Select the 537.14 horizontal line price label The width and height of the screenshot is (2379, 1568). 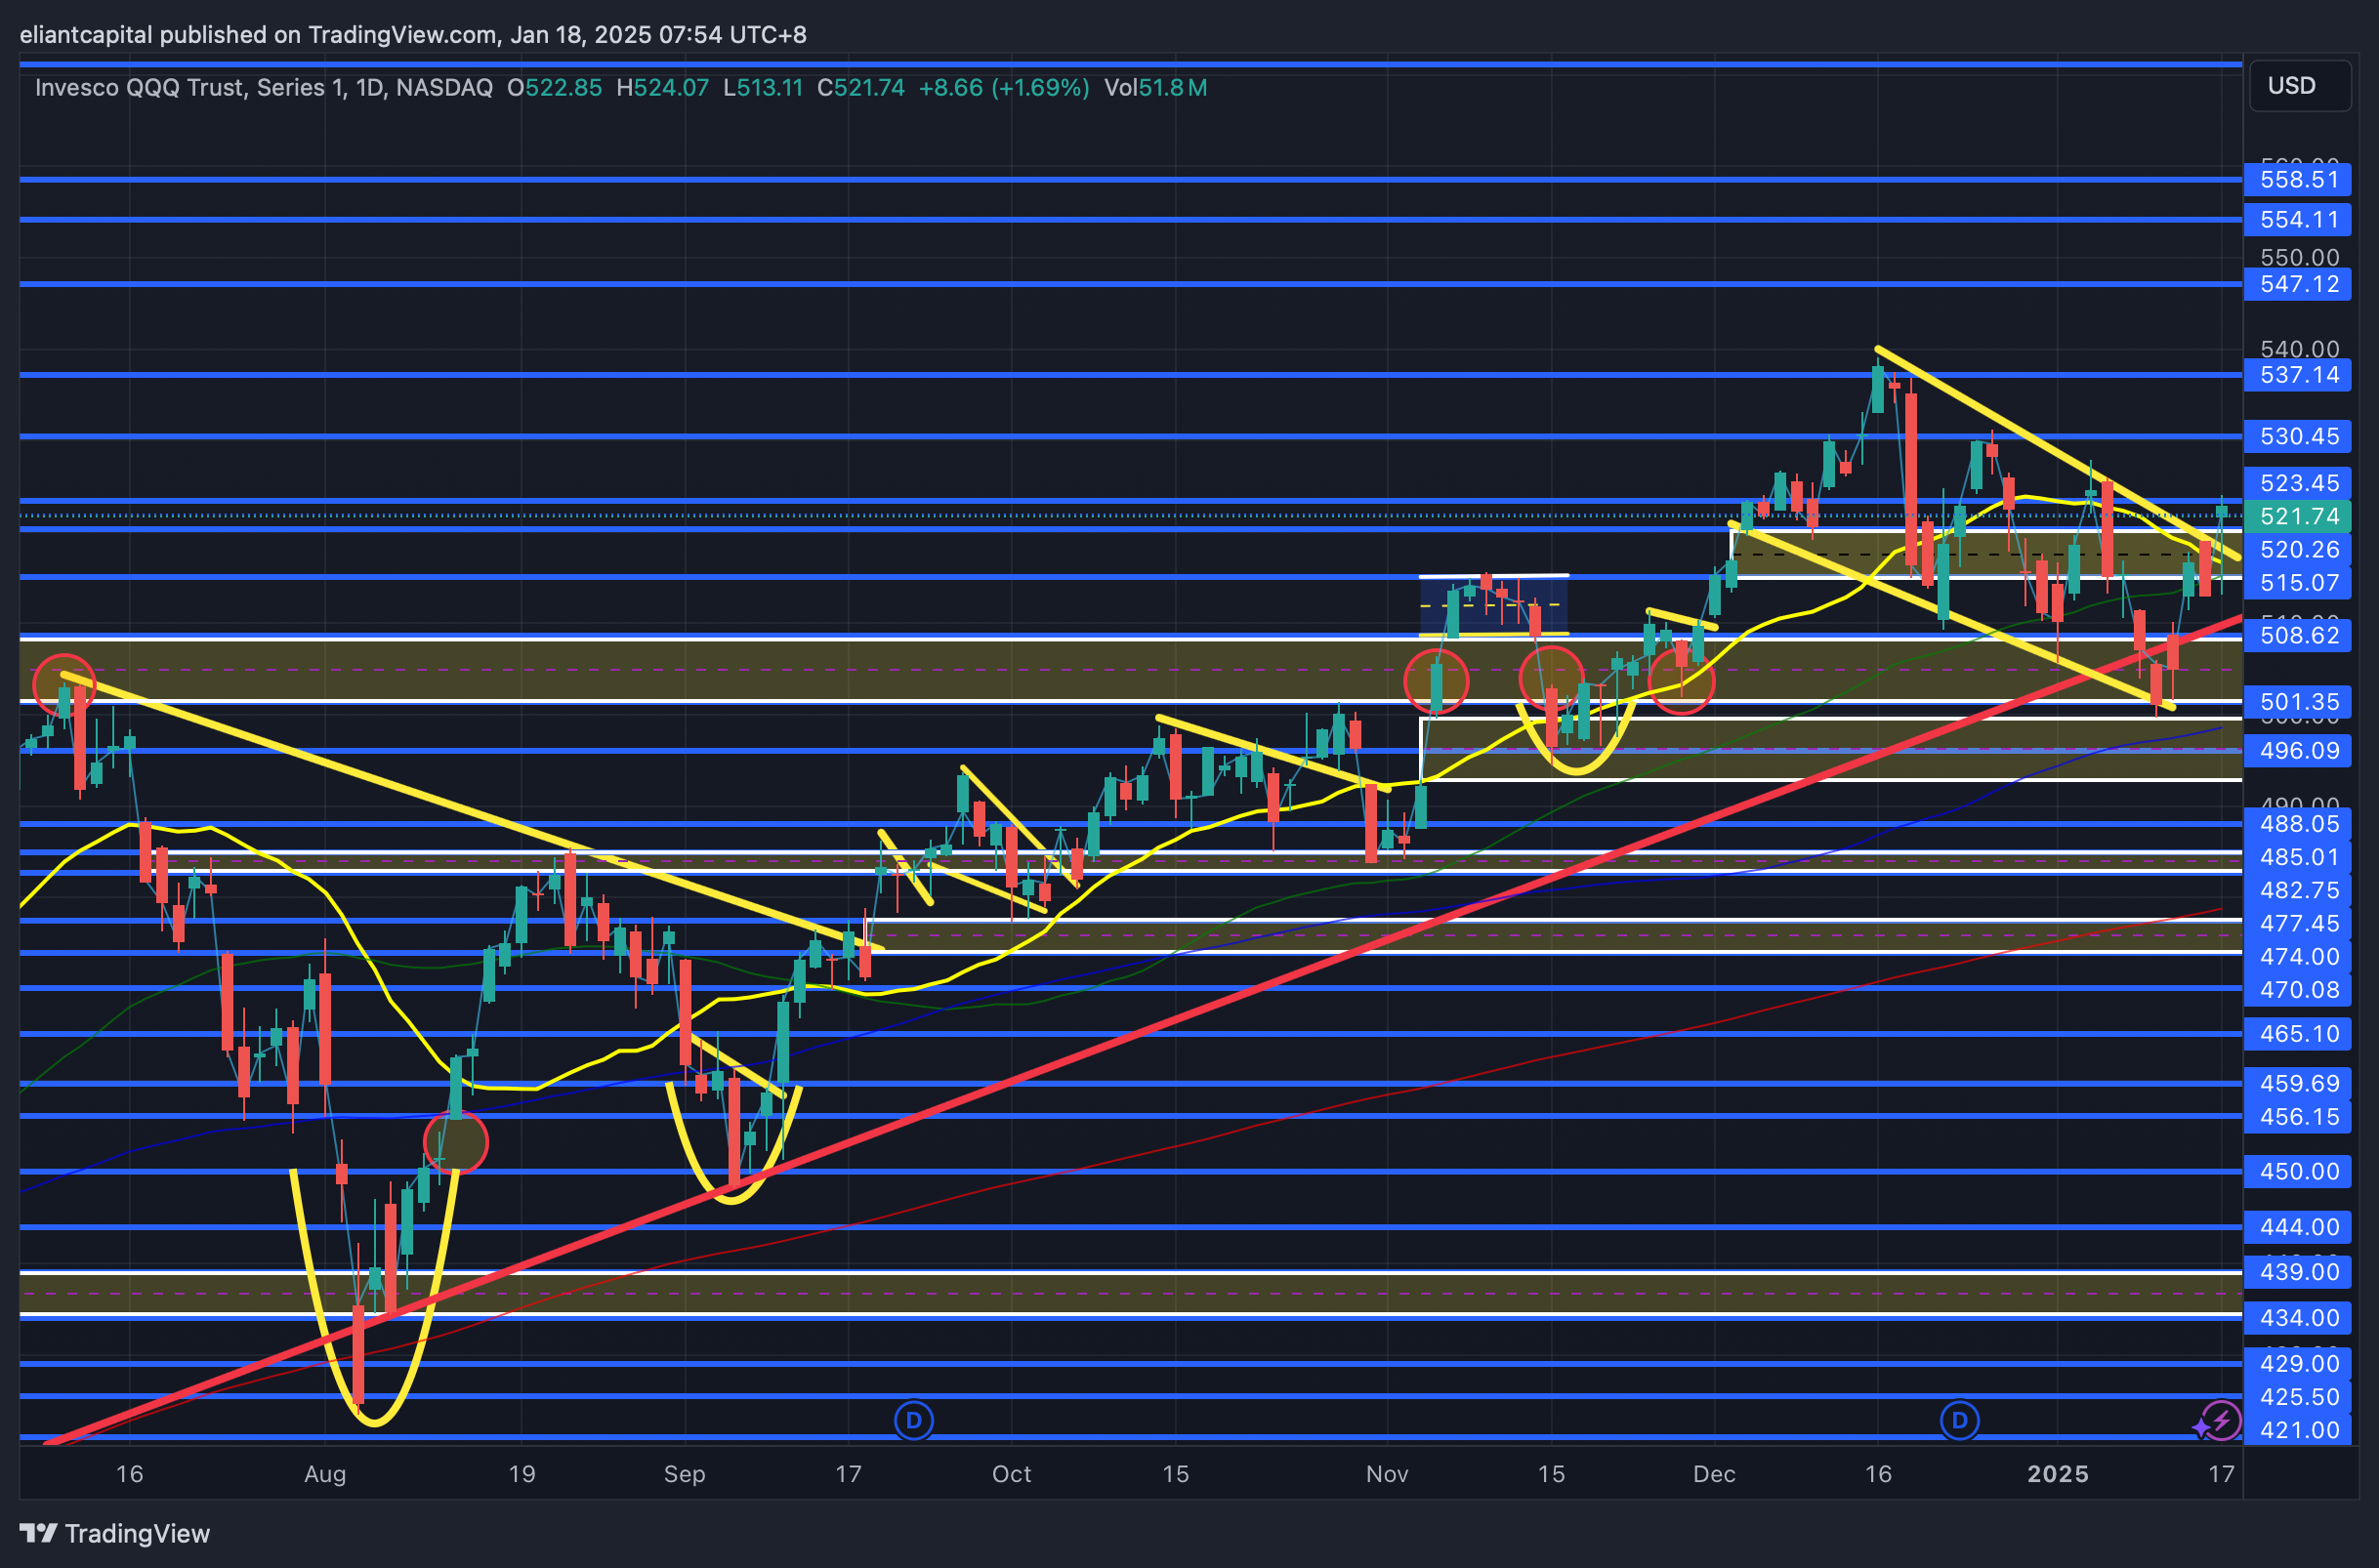[2298, 375]
